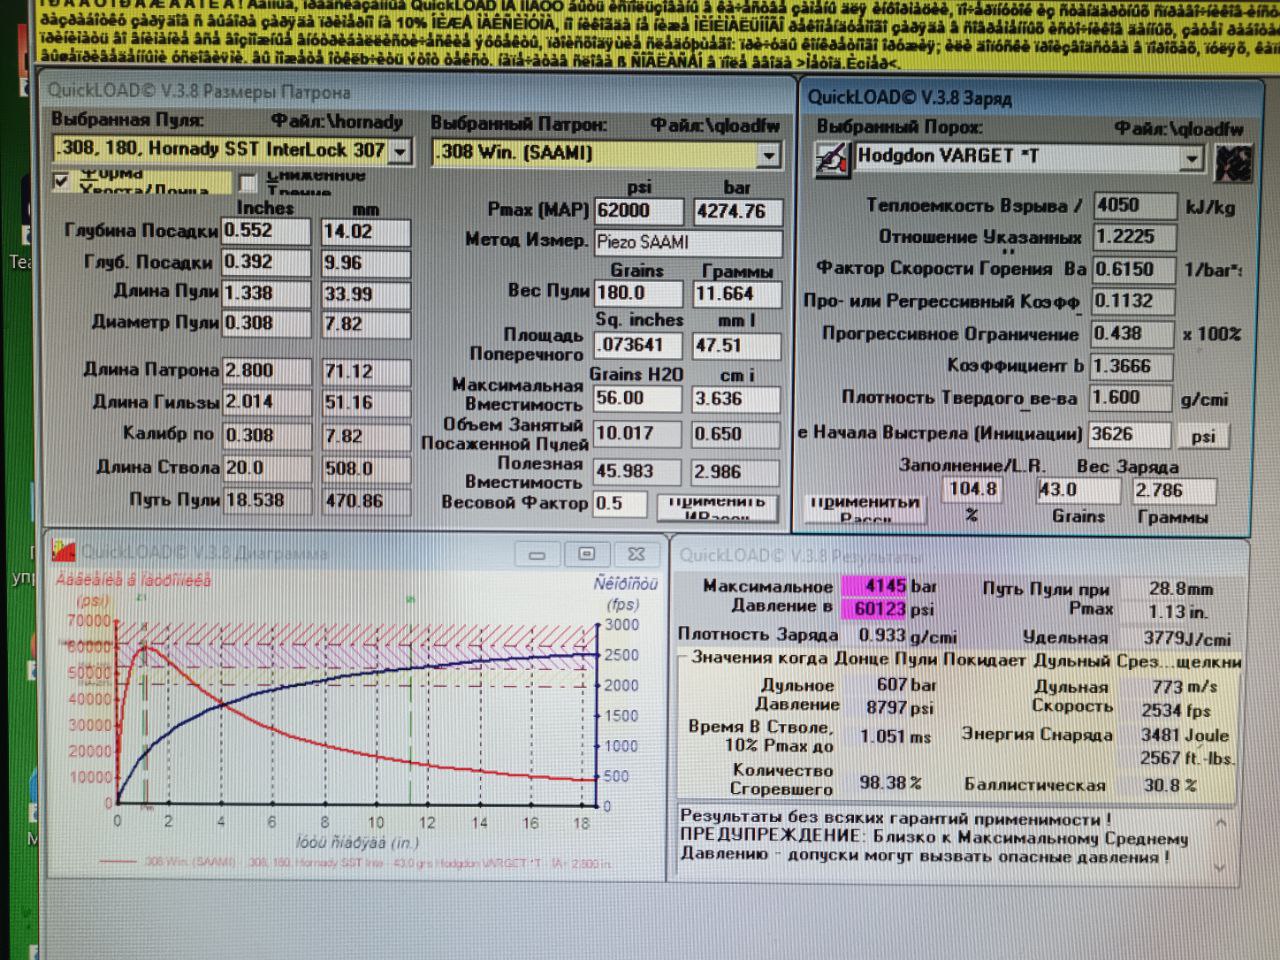Click progressive limit field 0.438
1280x960 pixels.
1131,334
